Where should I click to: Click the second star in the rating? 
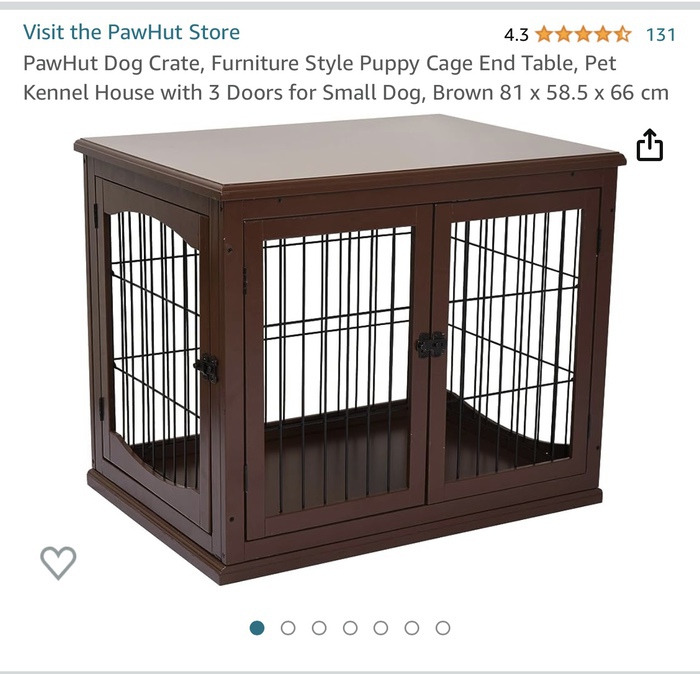tap(563, 34)
